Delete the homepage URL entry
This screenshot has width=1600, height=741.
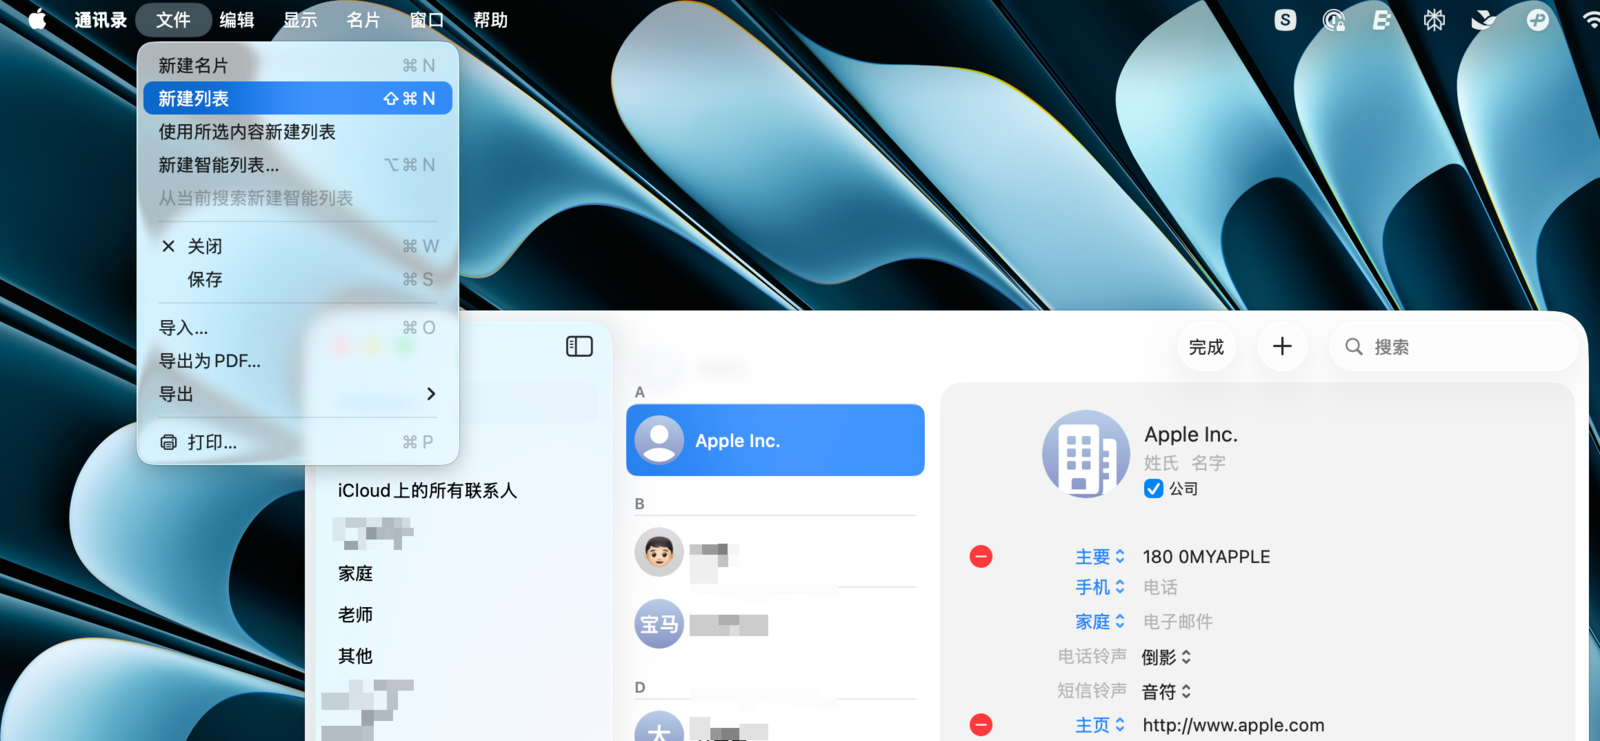point(981,725)
